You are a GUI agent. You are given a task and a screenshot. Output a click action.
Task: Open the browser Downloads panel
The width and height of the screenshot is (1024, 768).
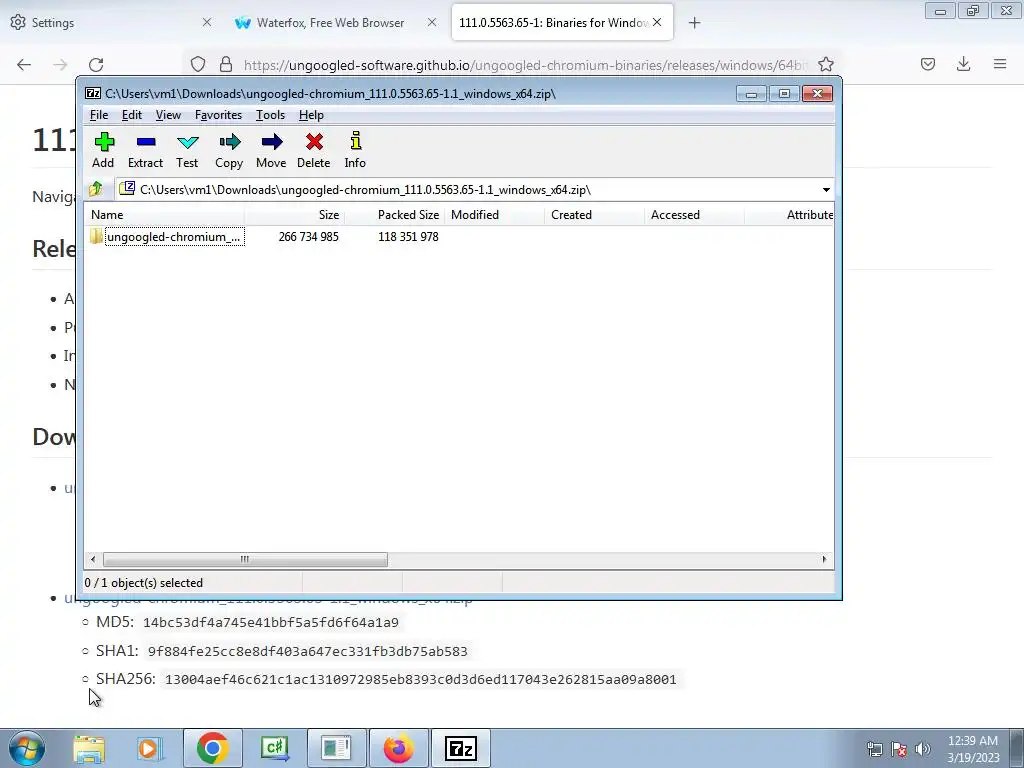coord(963,64)
